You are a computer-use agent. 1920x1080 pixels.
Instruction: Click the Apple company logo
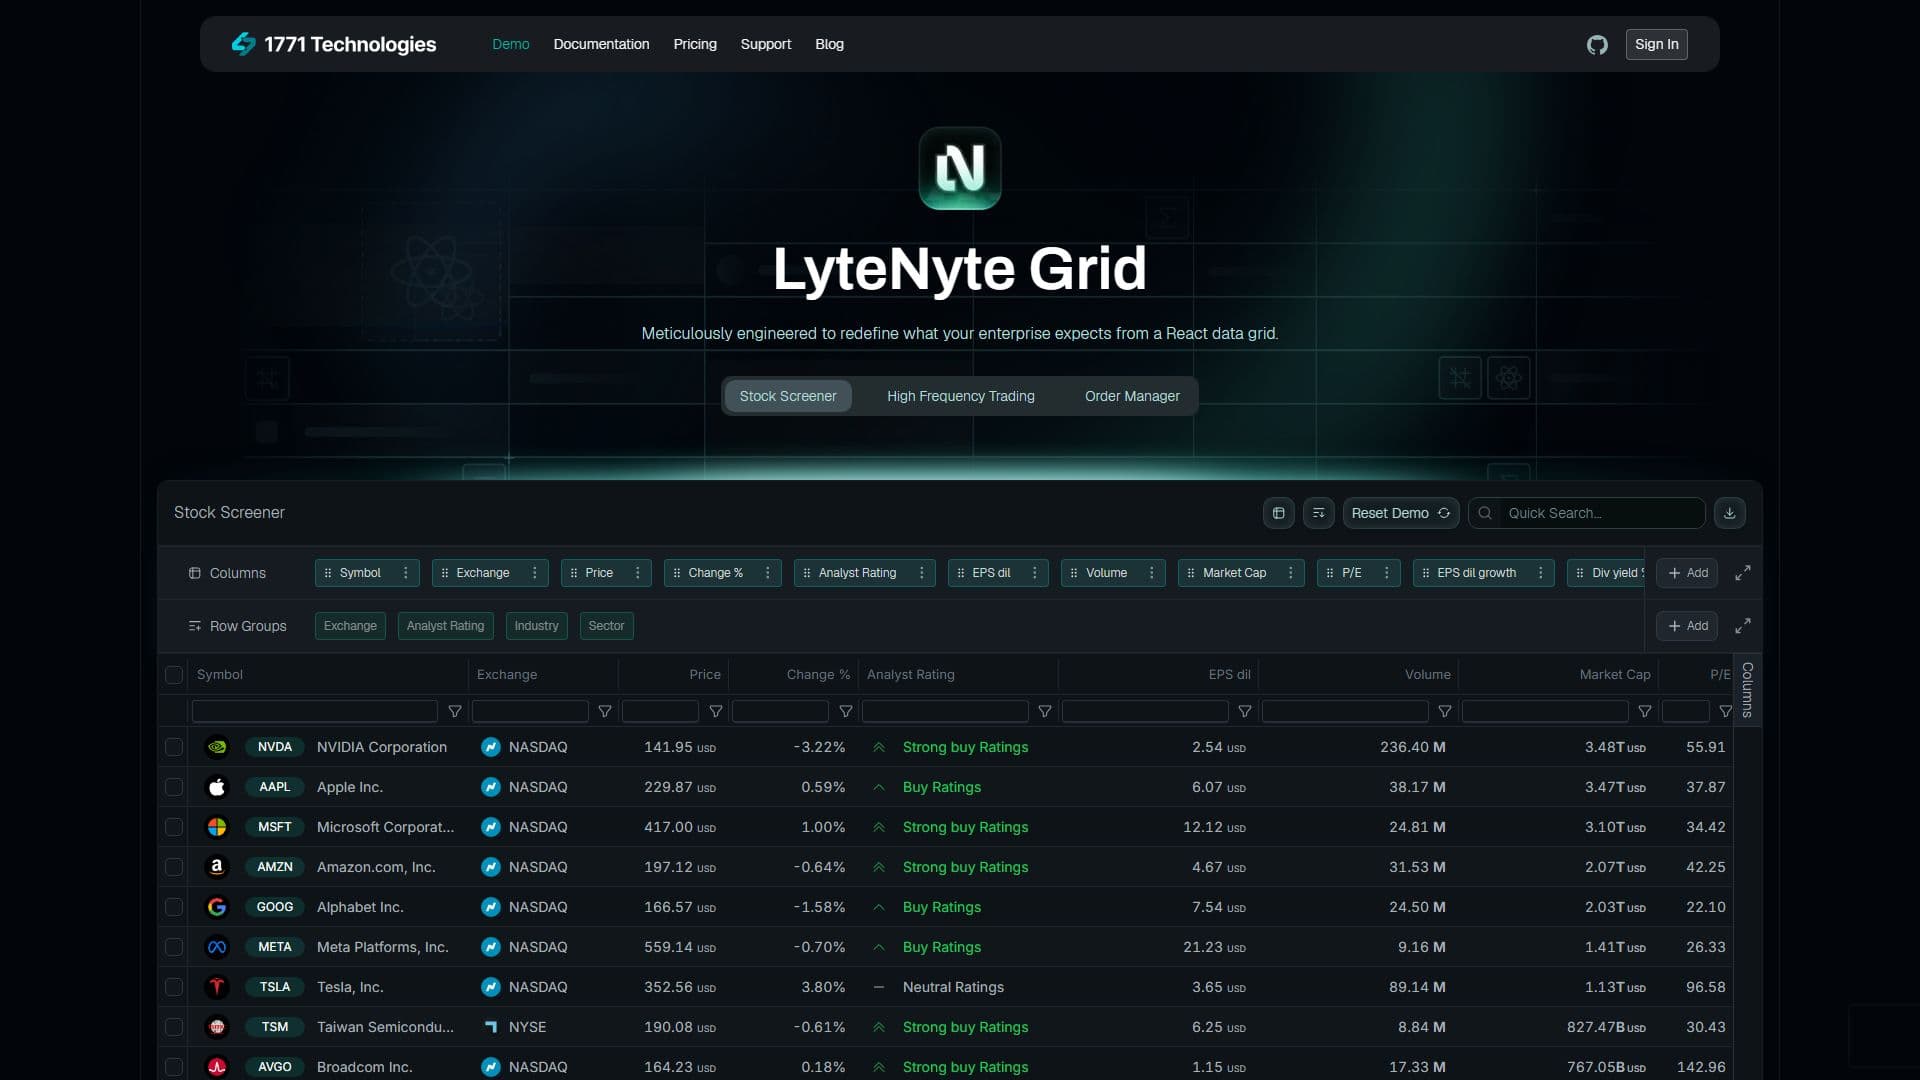(x=217, y=787)
